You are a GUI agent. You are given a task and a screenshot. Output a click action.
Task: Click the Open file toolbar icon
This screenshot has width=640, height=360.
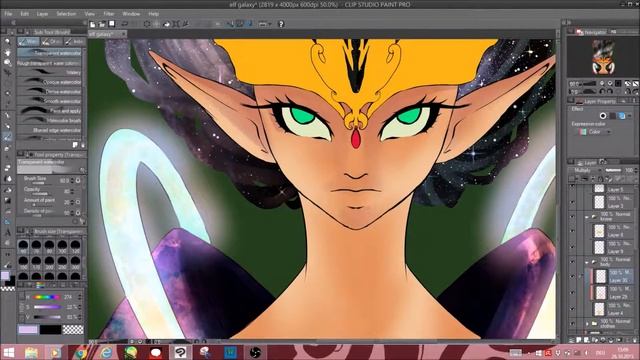102,24
